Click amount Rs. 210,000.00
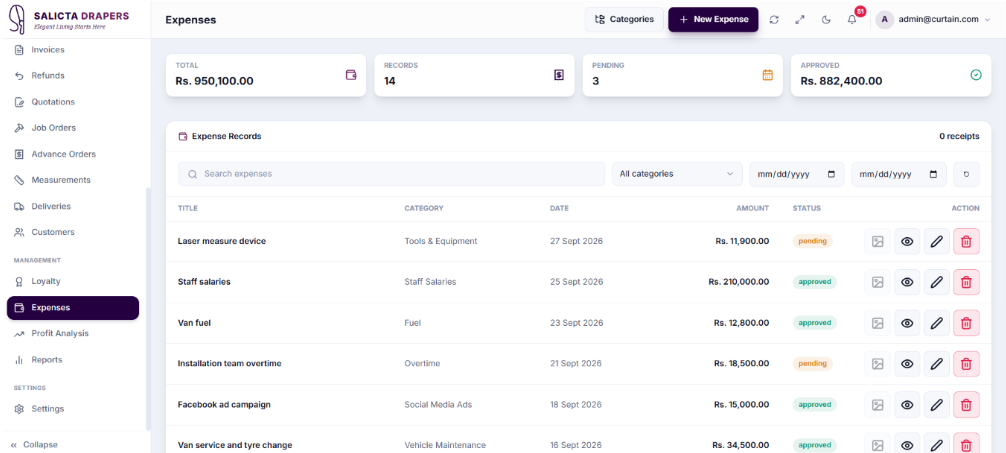 pos(738,282)
